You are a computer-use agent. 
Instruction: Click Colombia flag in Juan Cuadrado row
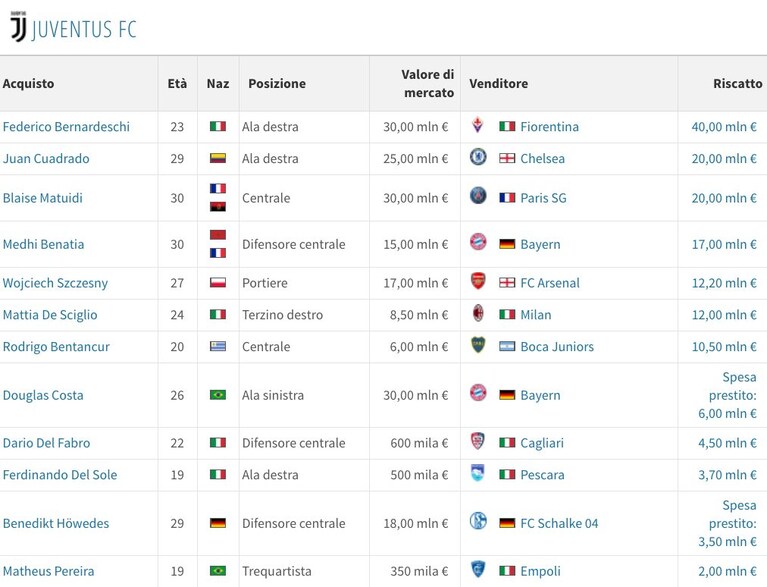tap(218, 158)
